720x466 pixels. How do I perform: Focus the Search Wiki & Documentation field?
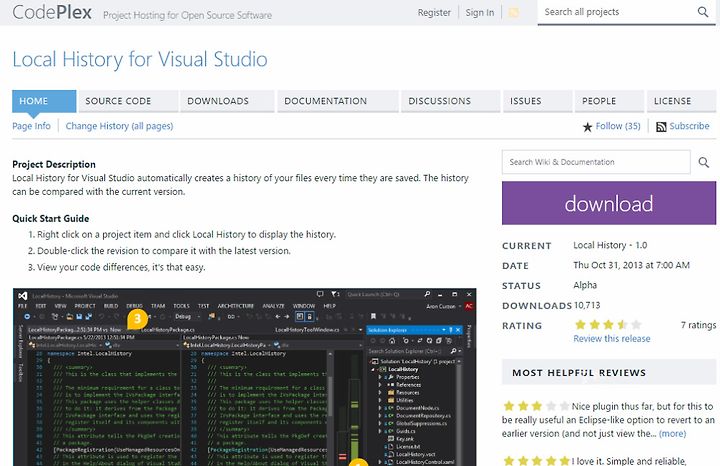[x=596, y=162]
